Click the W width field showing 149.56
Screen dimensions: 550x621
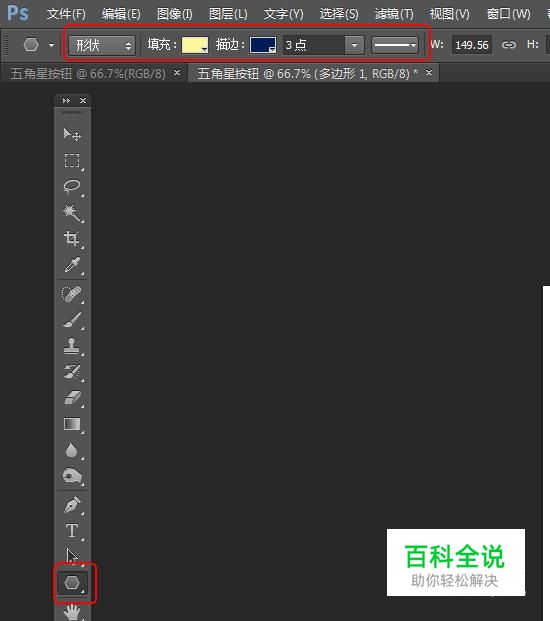[x=472, y=45]
